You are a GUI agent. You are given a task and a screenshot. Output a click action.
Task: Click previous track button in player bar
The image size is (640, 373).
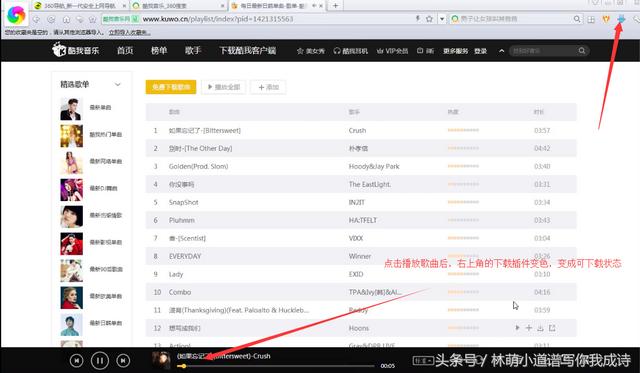(x=76, y=360)
